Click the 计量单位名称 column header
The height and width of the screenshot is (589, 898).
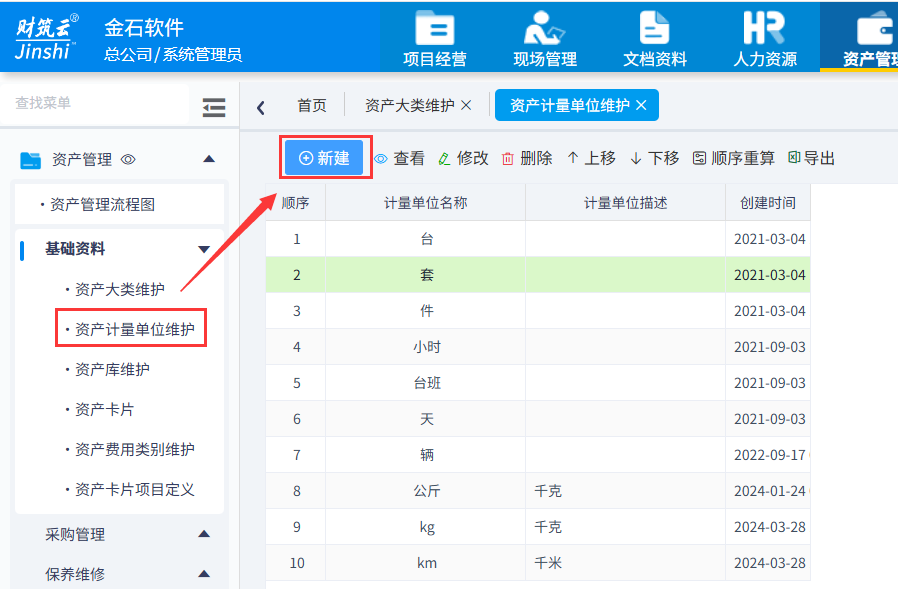(426, 203)
